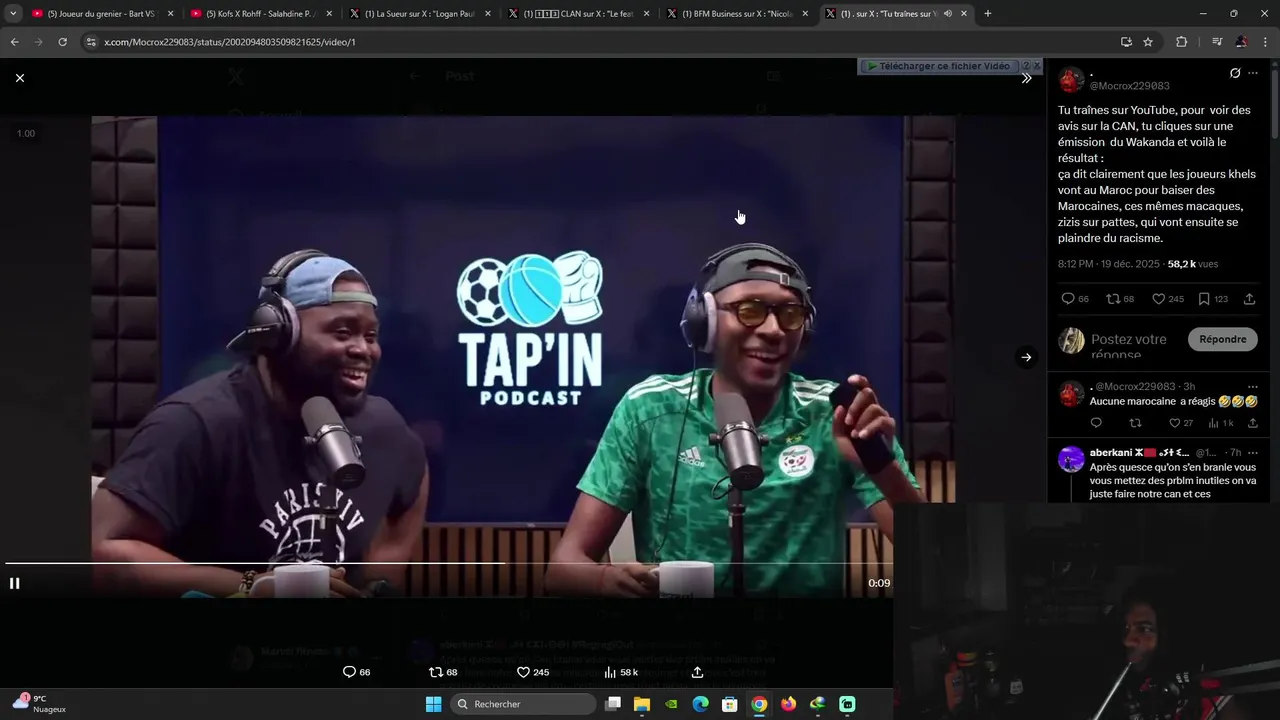Switch to Kofs X Rohff tab
Viewport: 1280px width, 720px height.
260,14
